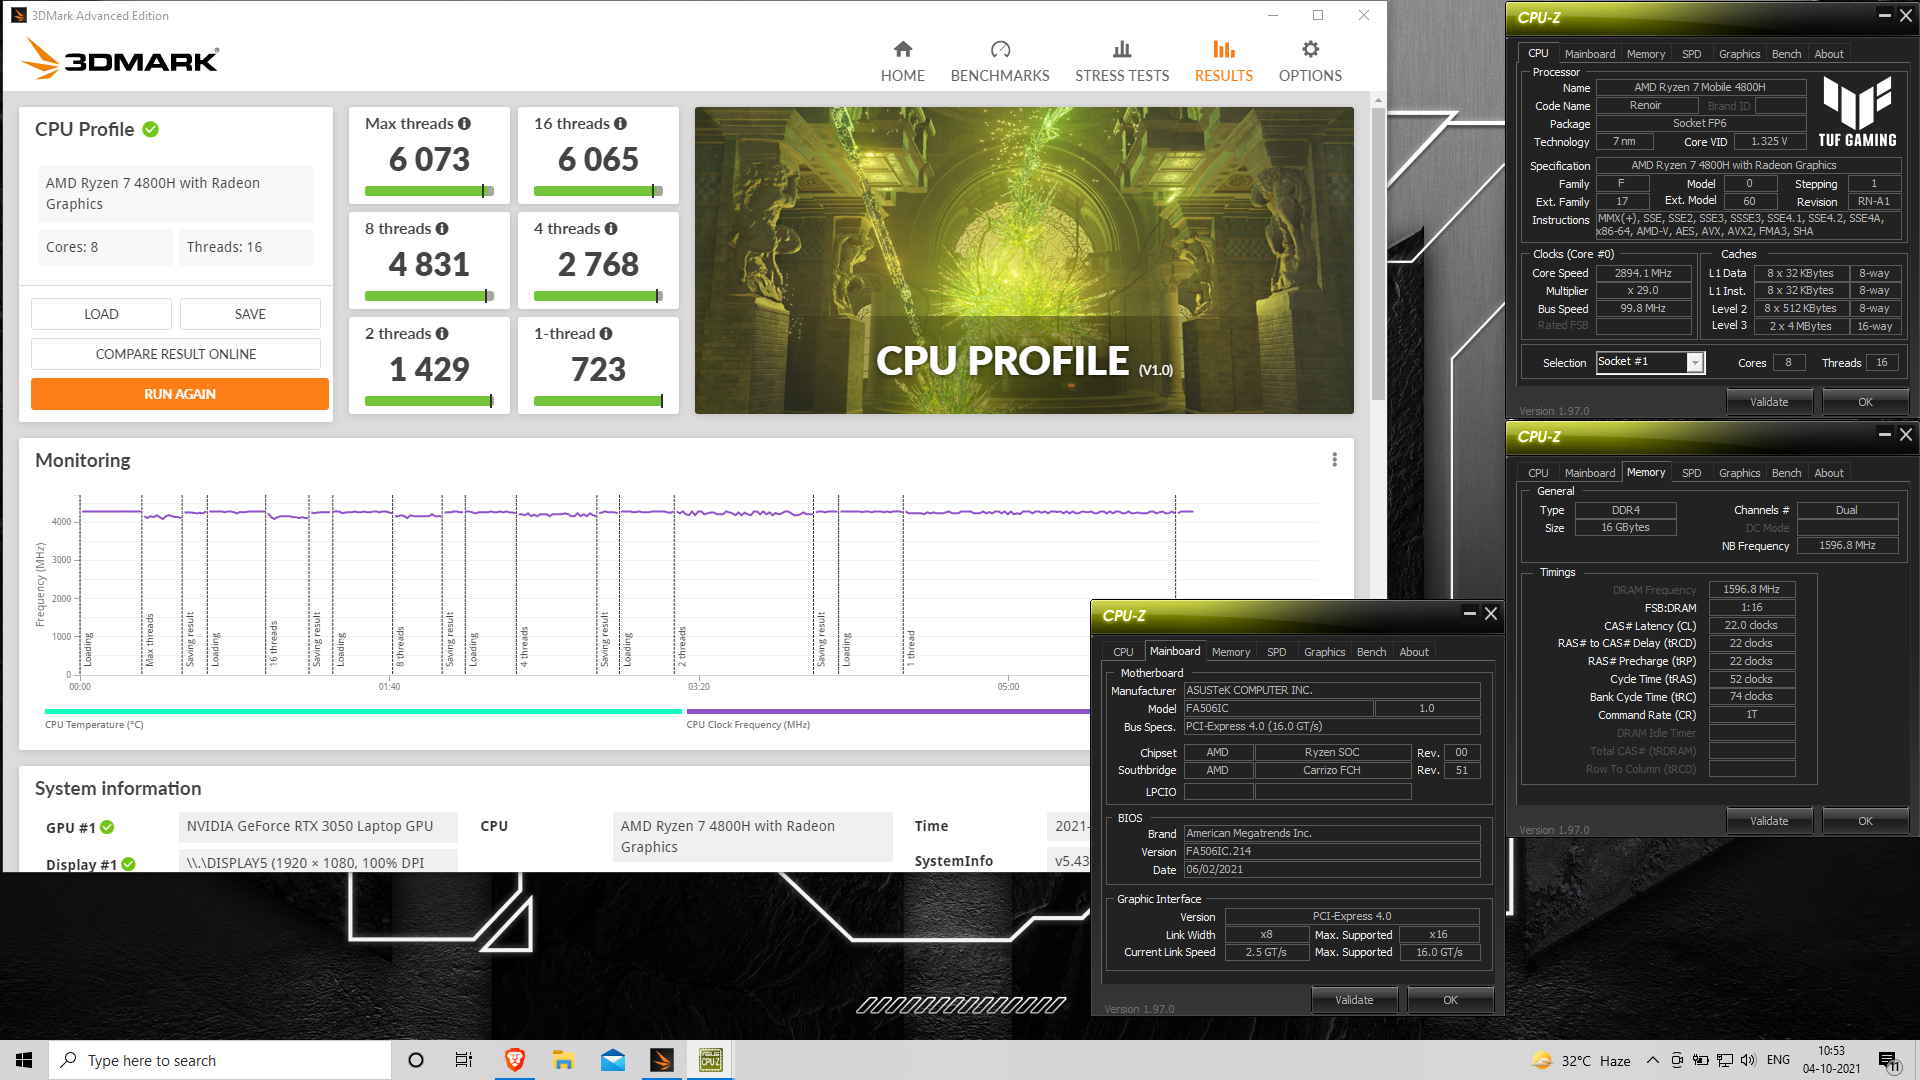Click green check icon next to GPU #1
The height and width of the screenshot is (1080, 1920).
click(107, 827)
